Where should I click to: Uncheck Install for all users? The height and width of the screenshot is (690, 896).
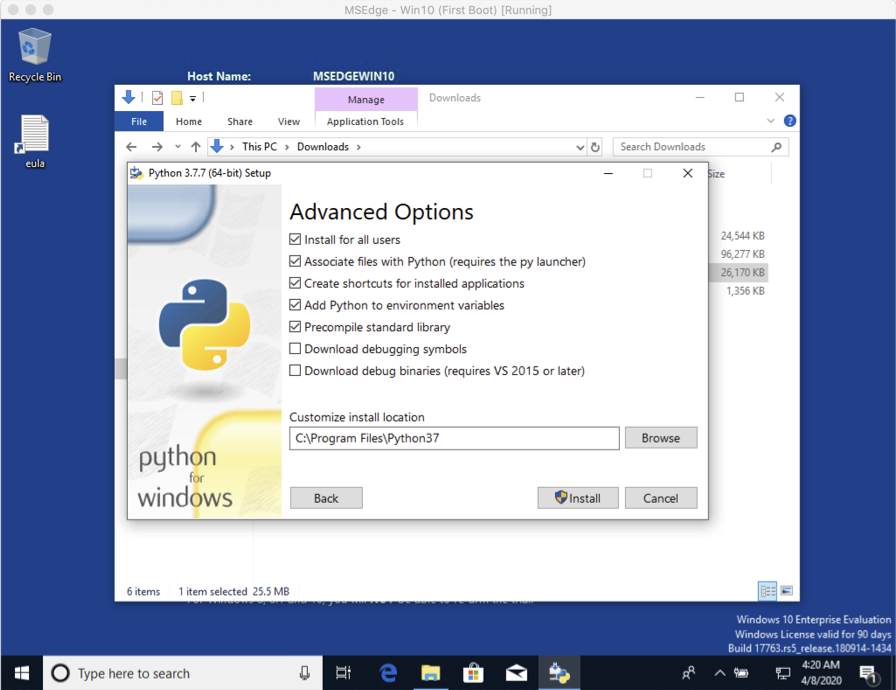click(295, 240)
